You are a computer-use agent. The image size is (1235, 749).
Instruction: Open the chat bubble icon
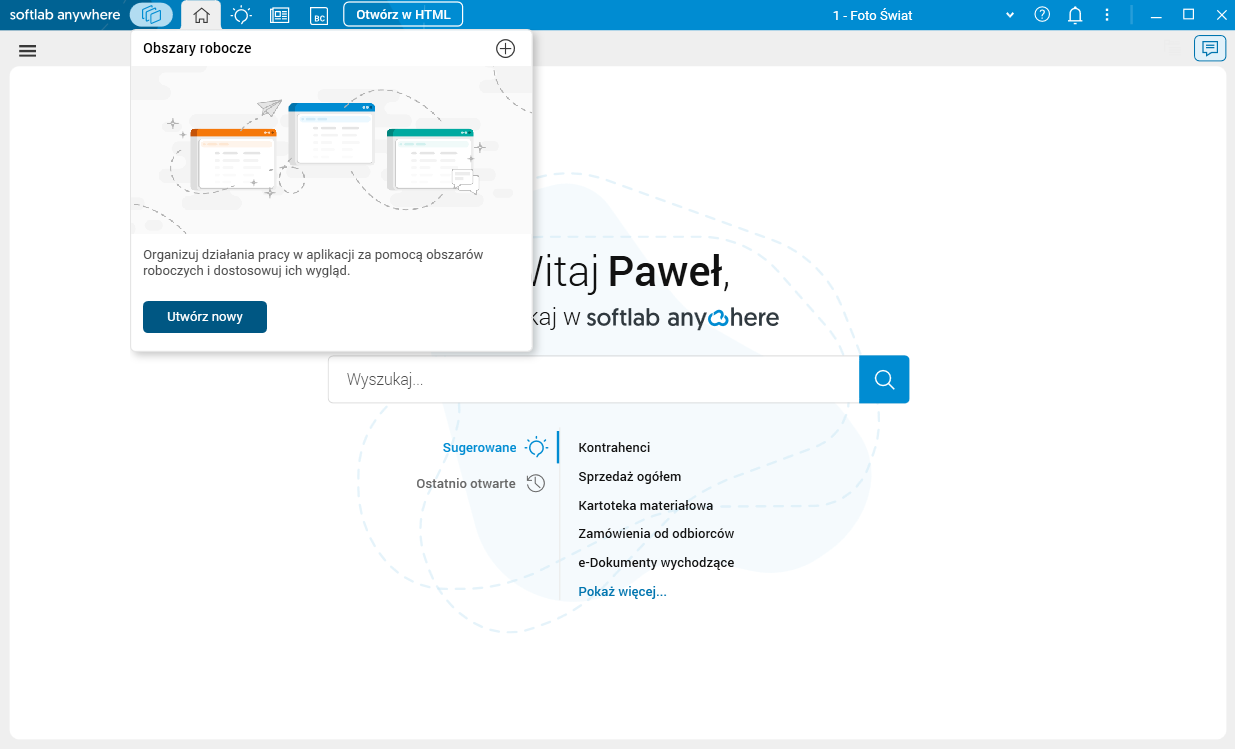coord(1210,48)
